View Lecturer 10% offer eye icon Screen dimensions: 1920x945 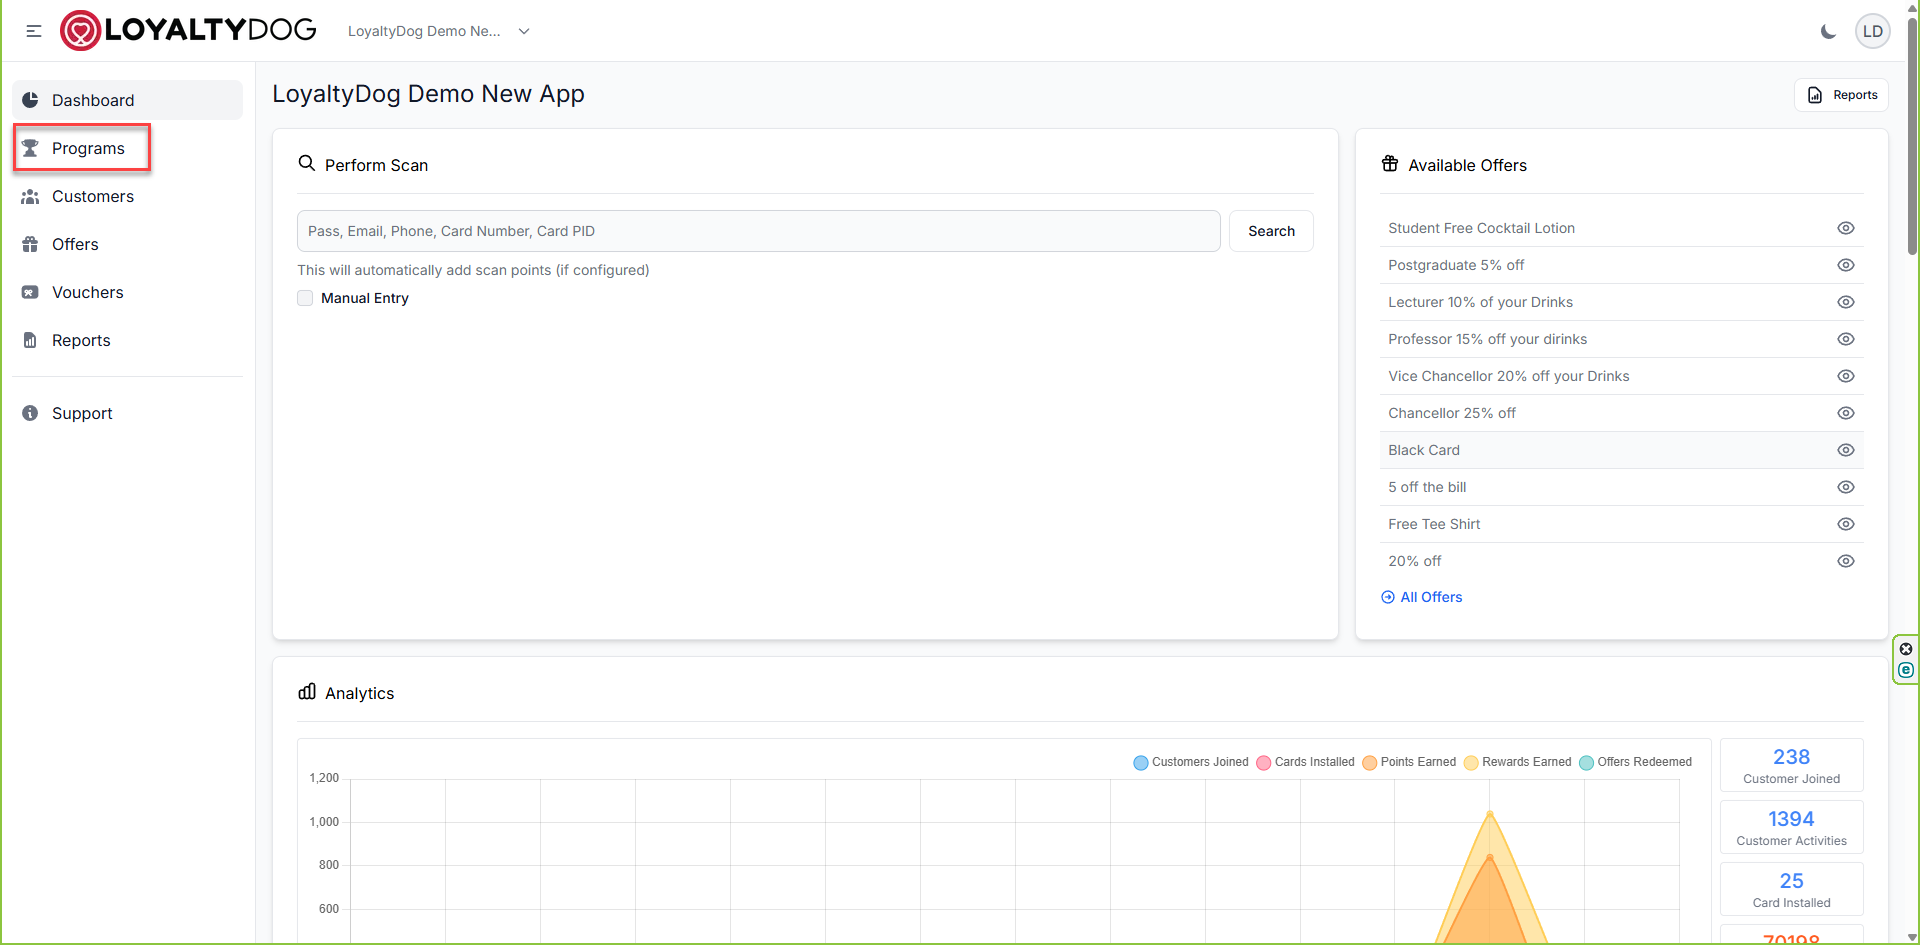pos(1846,302)
